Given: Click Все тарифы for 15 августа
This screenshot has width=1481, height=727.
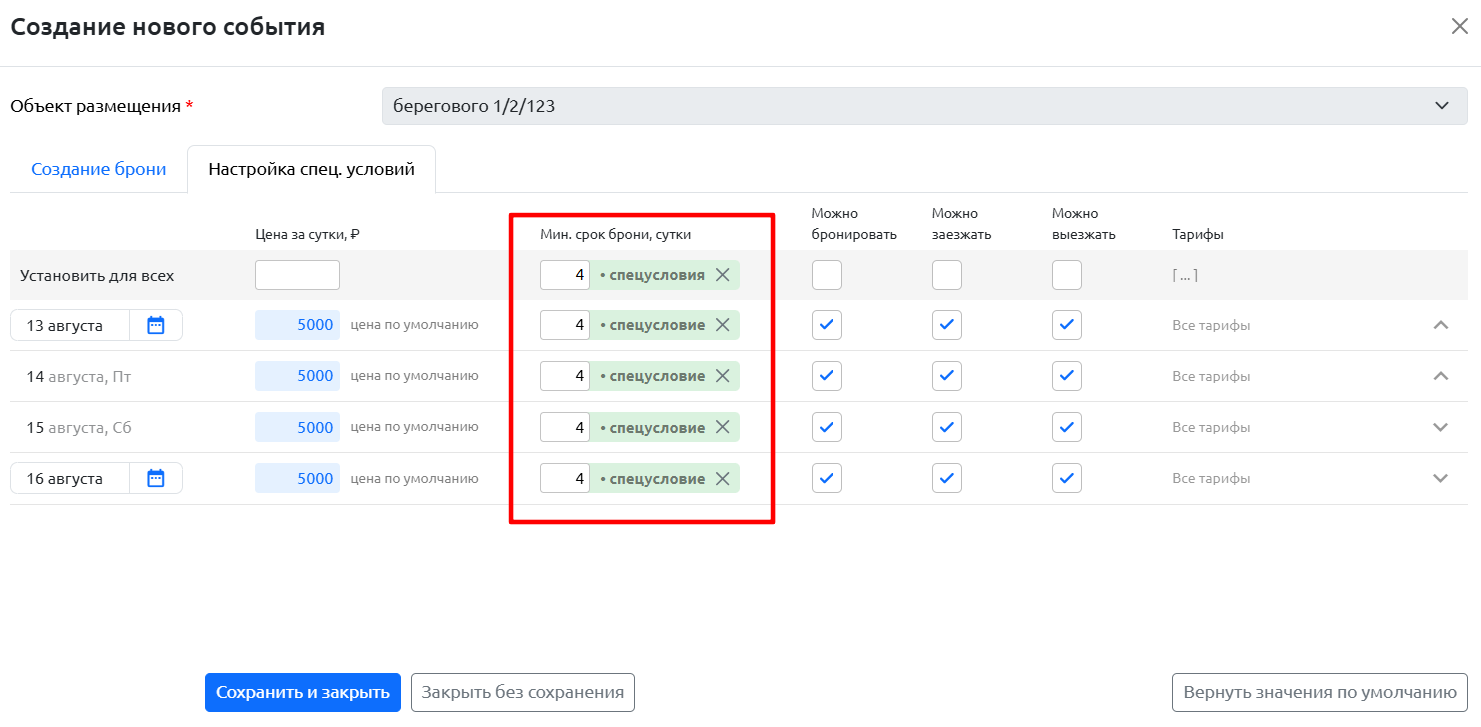Looking at the screenshot, I should [x=1211, y=427].
